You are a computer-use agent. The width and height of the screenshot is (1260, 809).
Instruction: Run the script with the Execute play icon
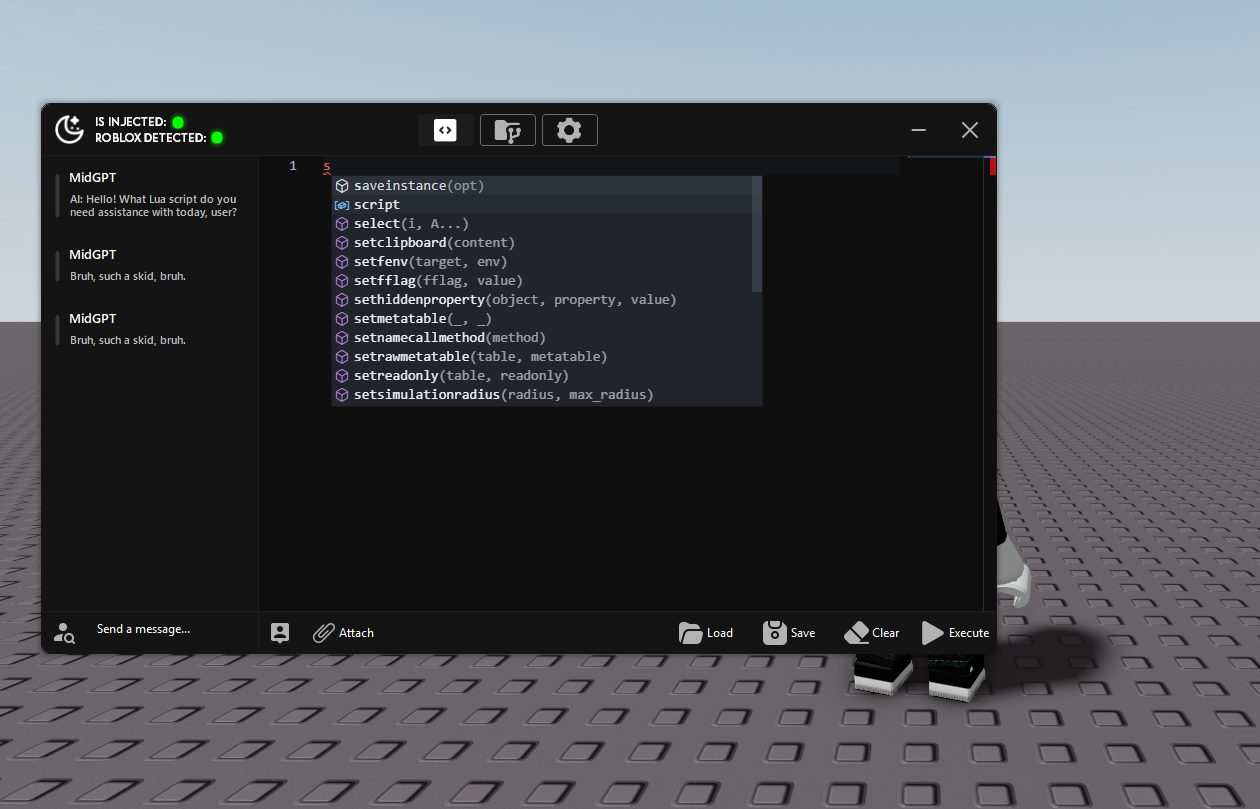point(932,633)
